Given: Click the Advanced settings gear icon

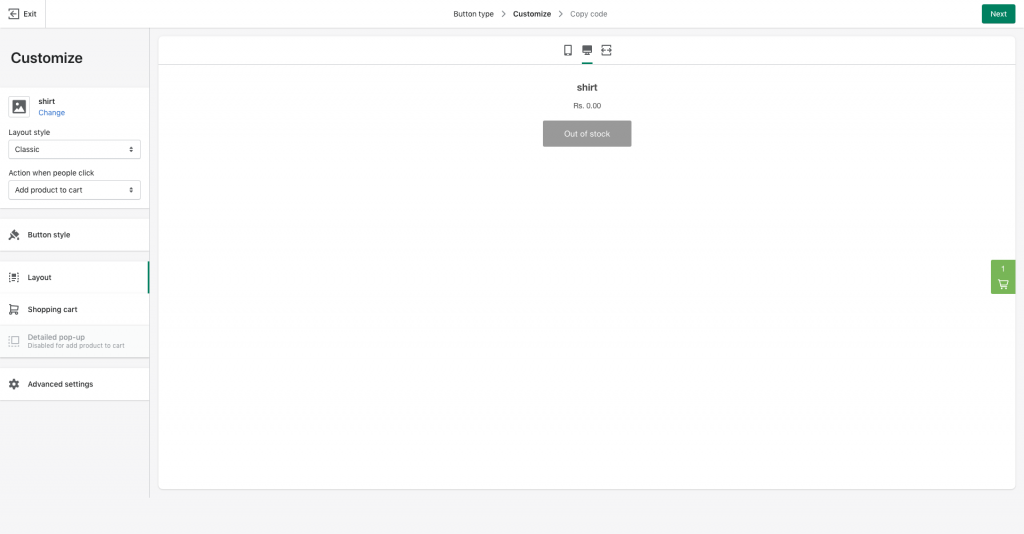Looking at the screenshot, I should (x=14, y=385).
